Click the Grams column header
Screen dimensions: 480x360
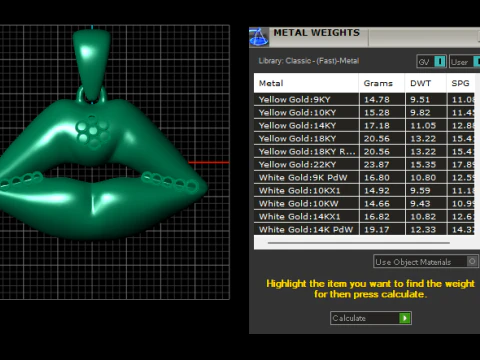click(382, 83)
